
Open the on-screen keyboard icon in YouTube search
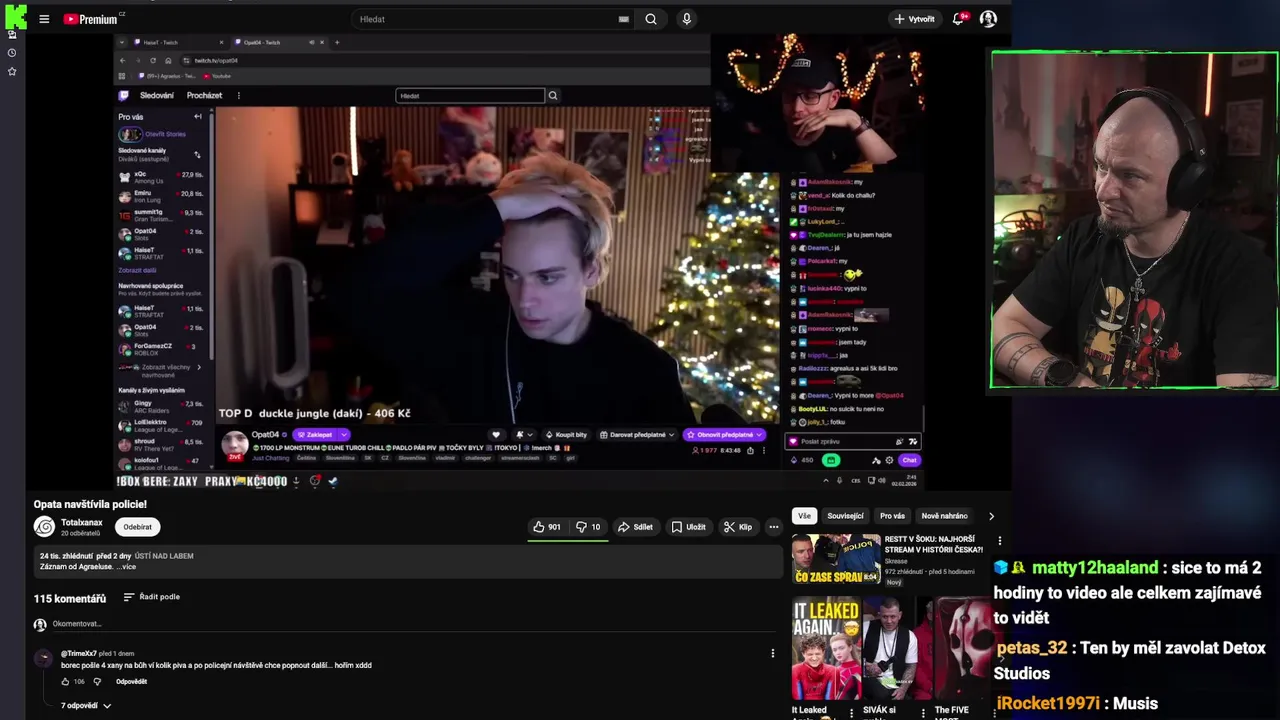623,19
